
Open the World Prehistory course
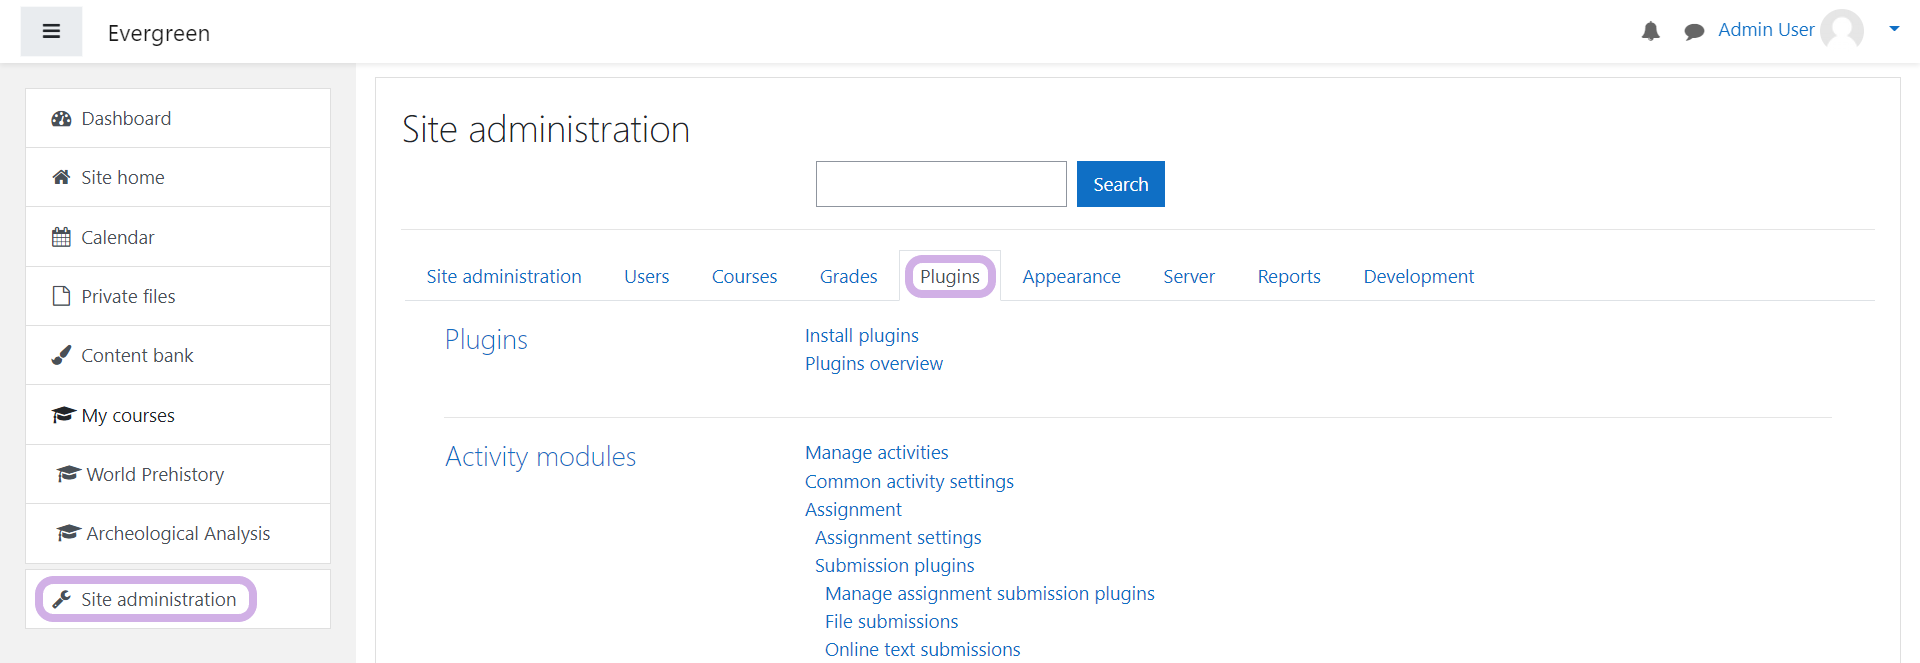click(155, 475)
